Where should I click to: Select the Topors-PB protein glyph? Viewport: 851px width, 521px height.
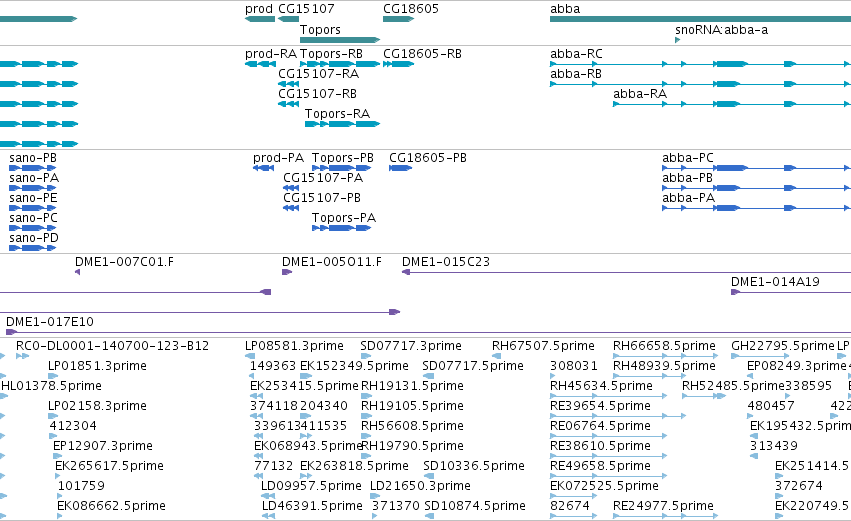[341, 168]
